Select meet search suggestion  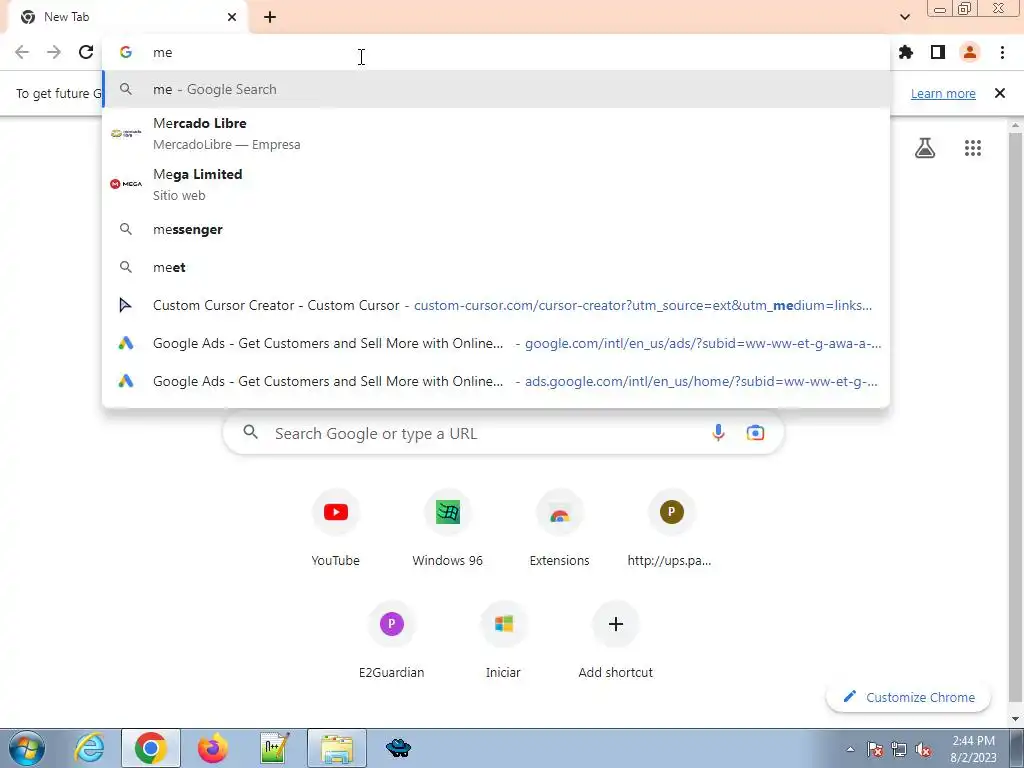(496, 267)
